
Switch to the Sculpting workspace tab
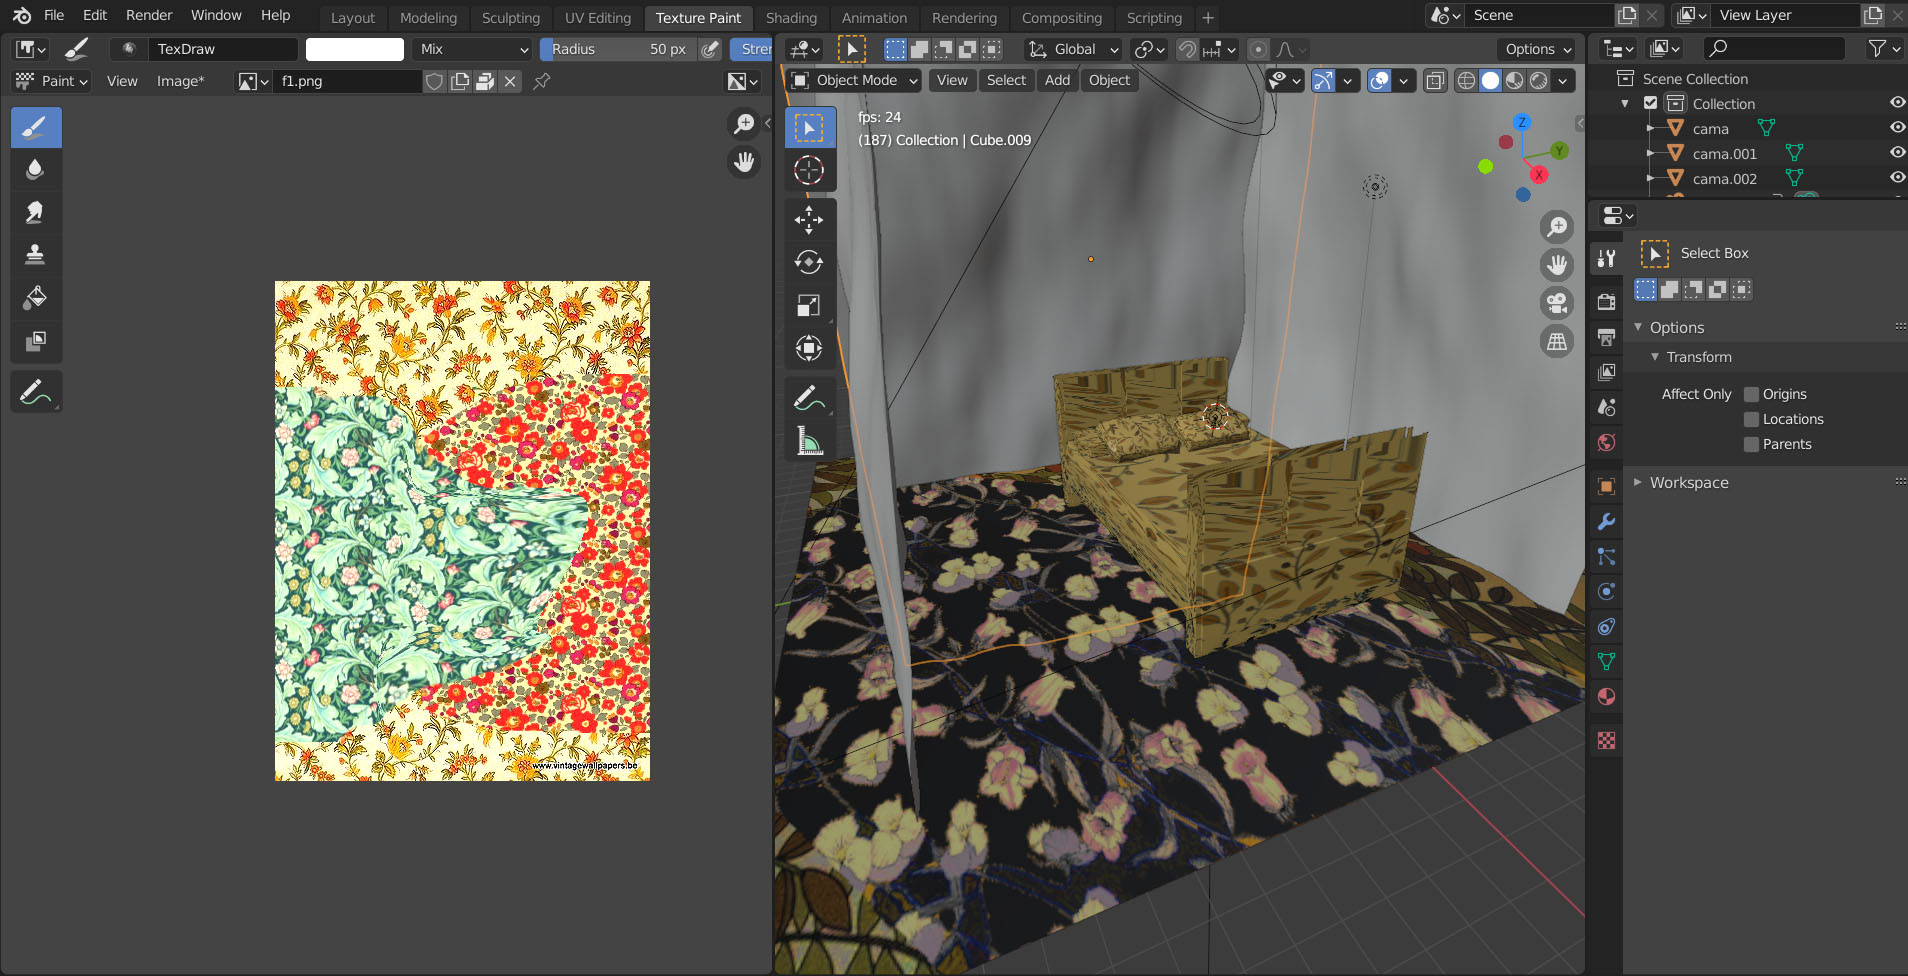(510, 18)
